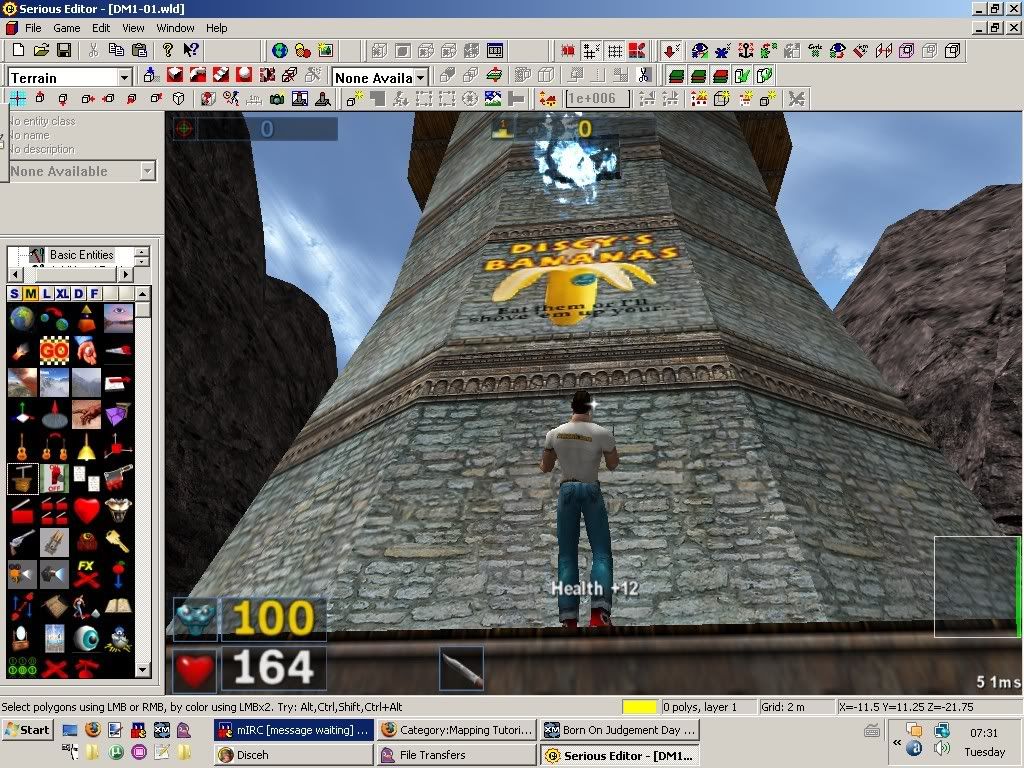The image size is (1024, 768).
Task: Click the New document icon
Action: [x=18, y=50]
